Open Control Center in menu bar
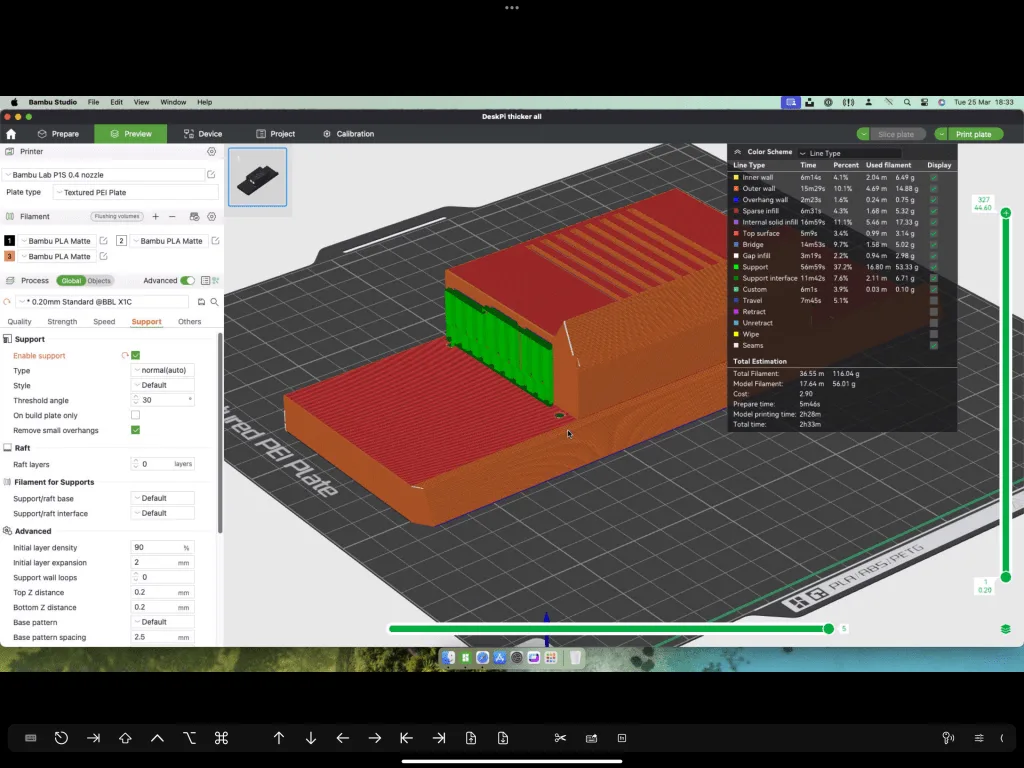 (924, 103)
